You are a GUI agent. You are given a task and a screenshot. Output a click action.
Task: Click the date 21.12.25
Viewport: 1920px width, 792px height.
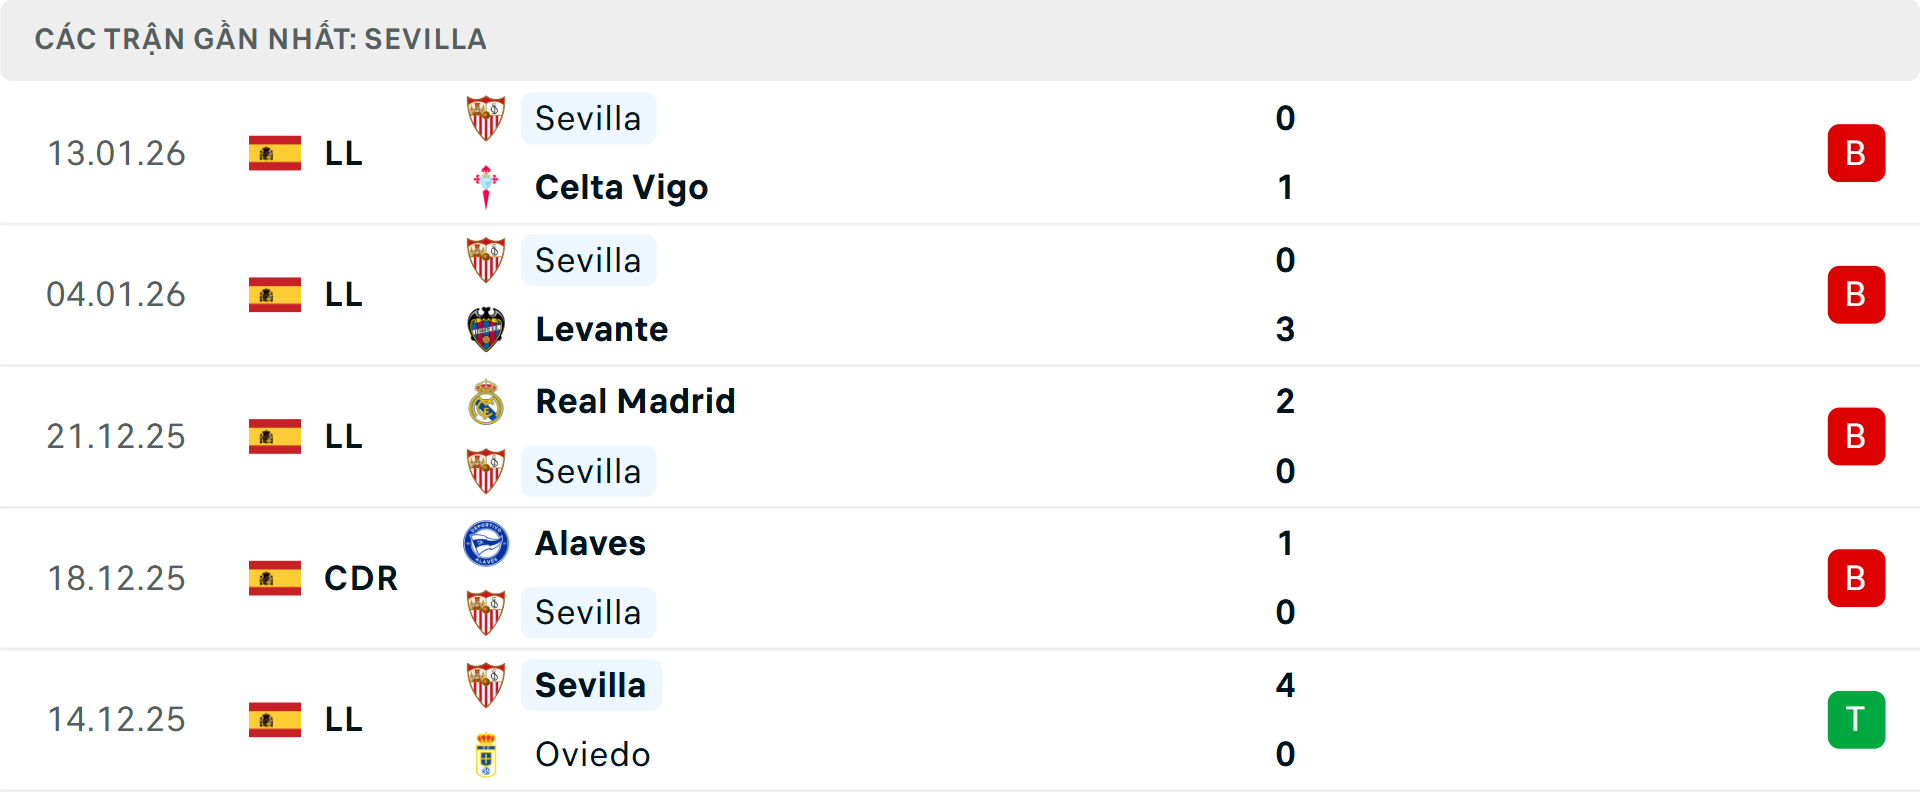tap(116, 436)
